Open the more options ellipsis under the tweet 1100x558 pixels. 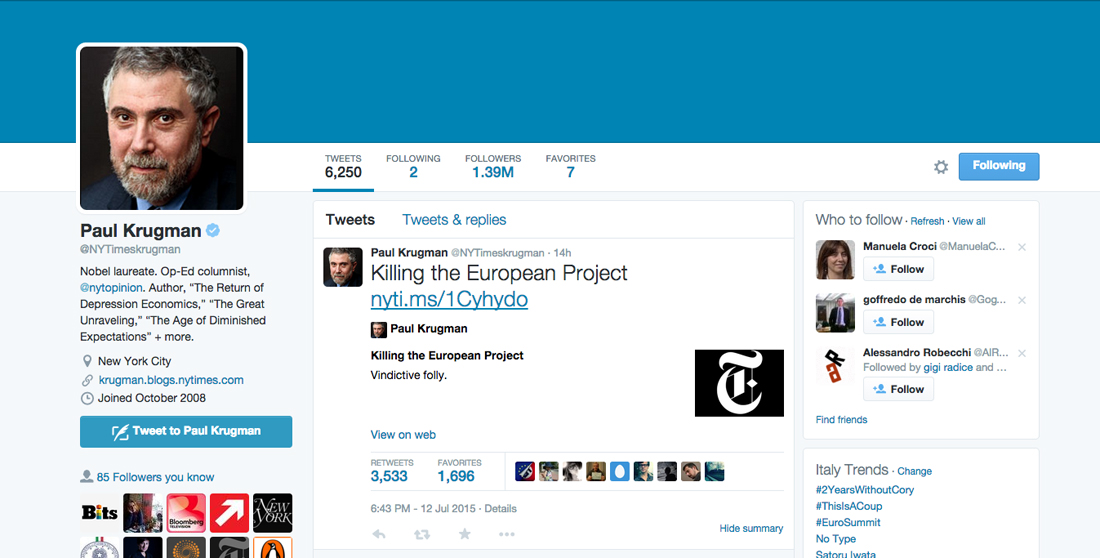click(507, 534)
